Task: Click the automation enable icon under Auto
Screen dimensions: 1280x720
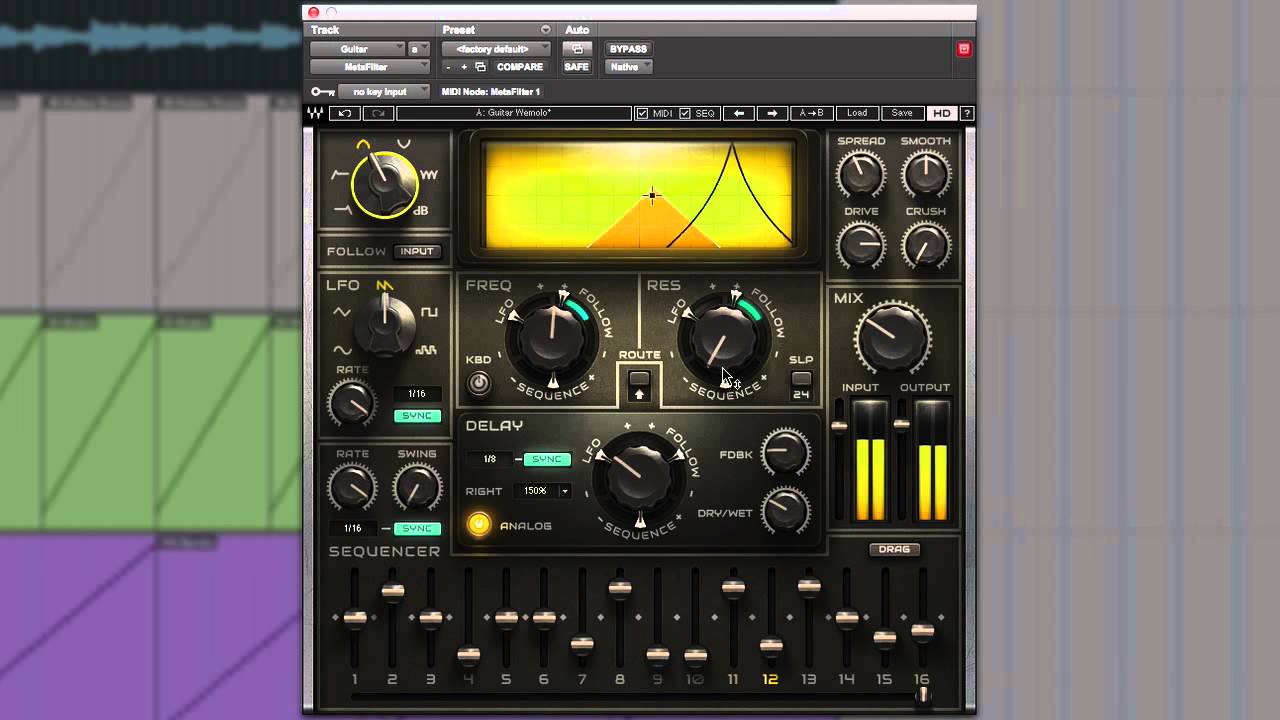Action: 577,49
